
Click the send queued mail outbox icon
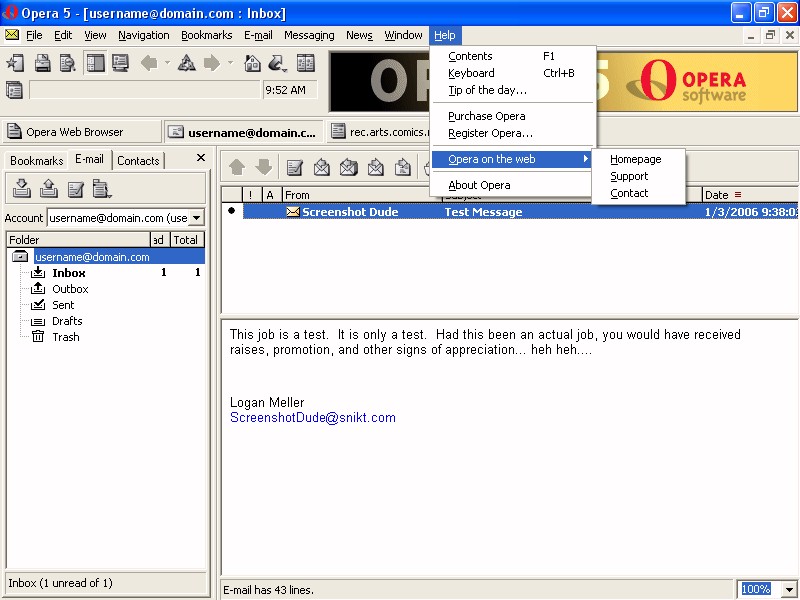pyautogui.click(x=49, y=189)
